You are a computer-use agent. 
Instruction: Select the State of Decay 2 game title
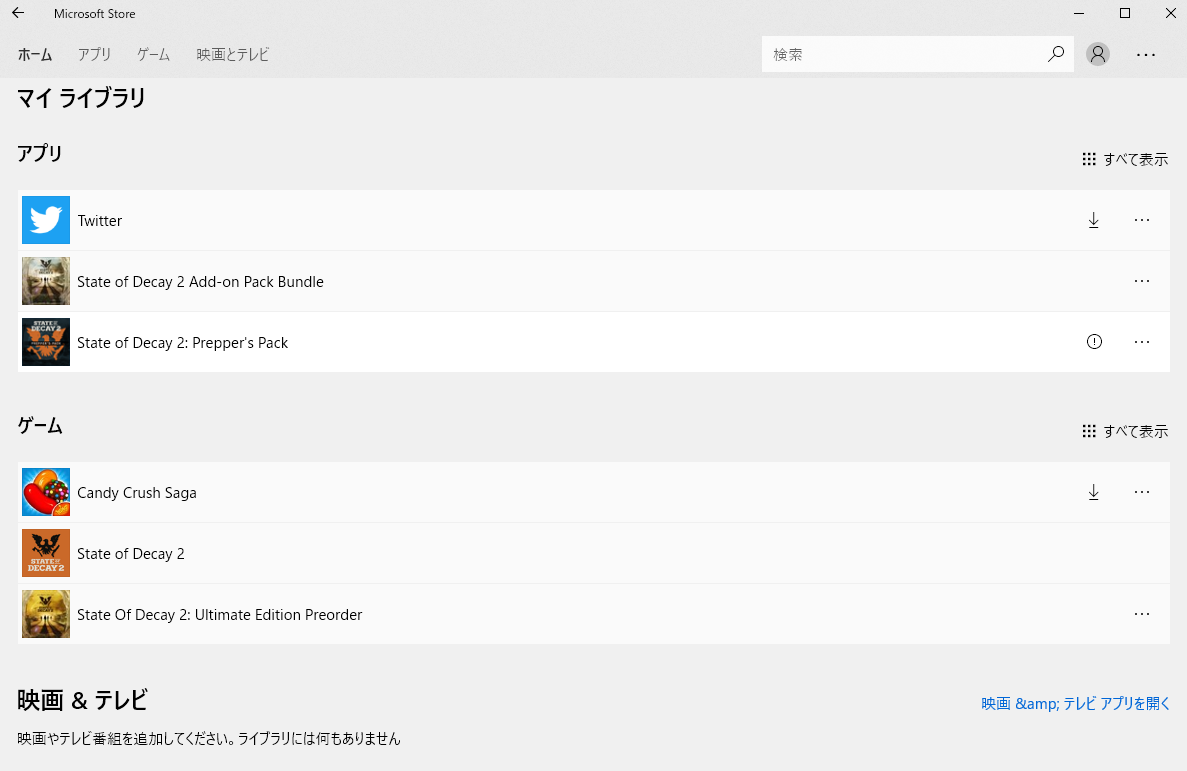click(x=131, y=554)
